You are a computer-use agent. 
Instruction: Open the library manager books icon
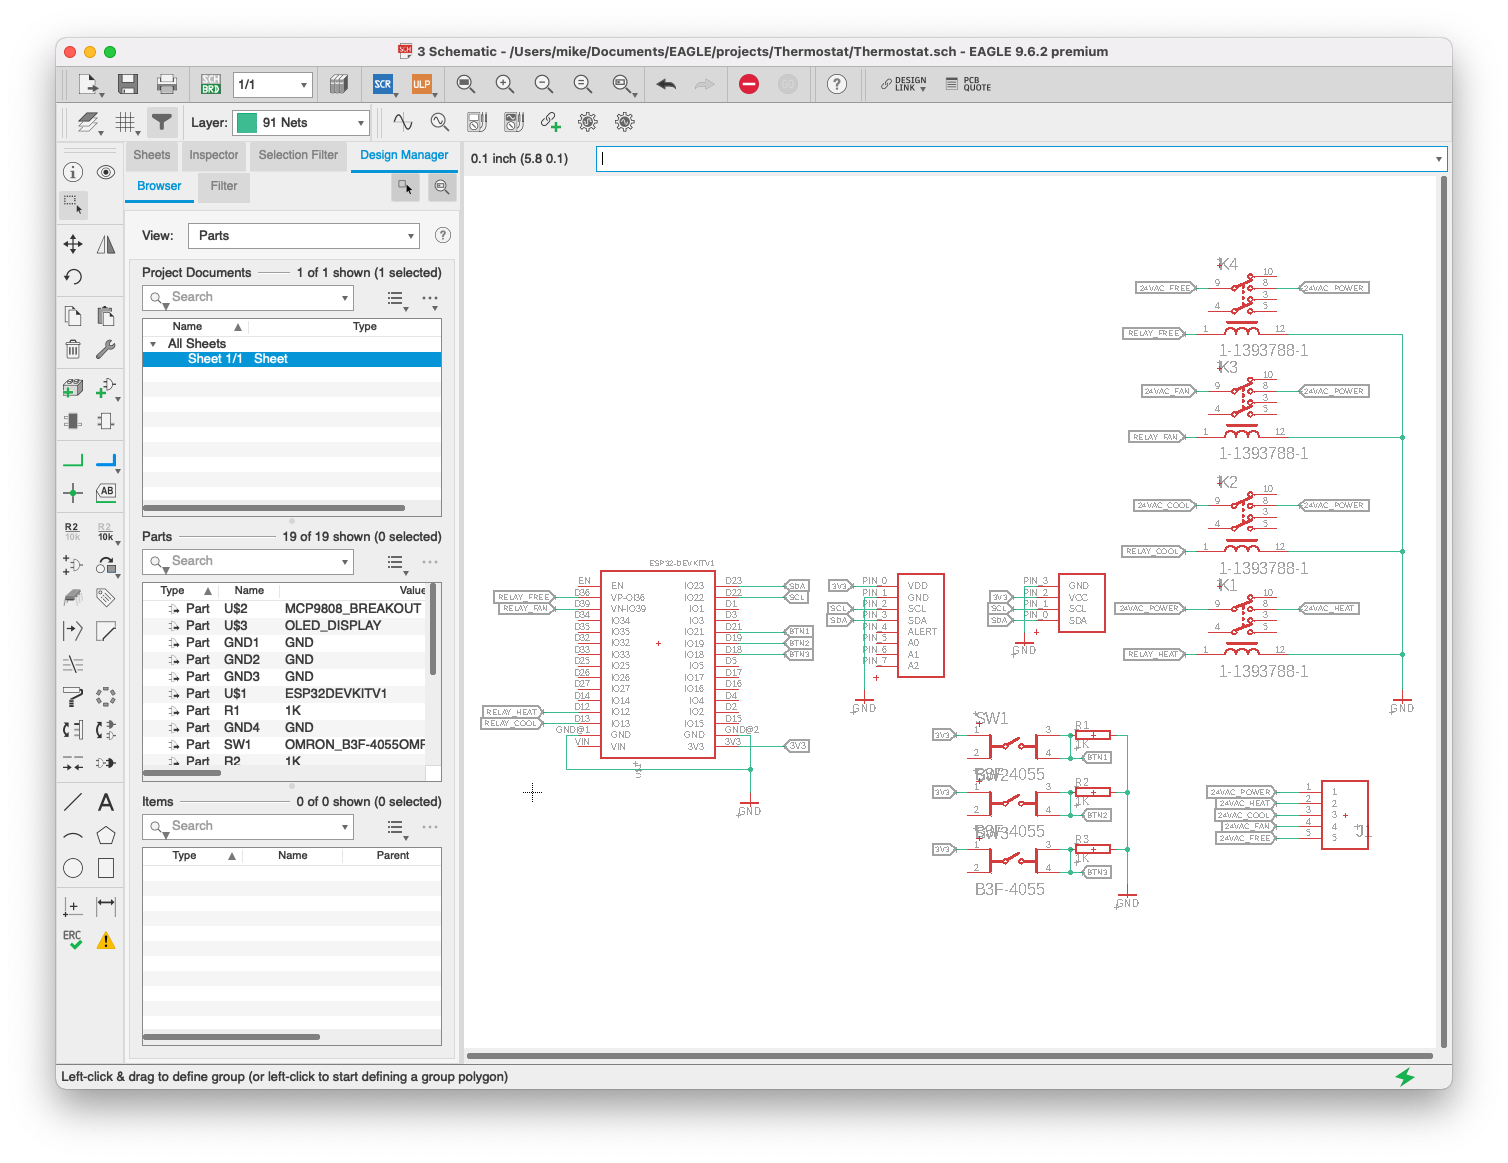click(x=339, y=84)
